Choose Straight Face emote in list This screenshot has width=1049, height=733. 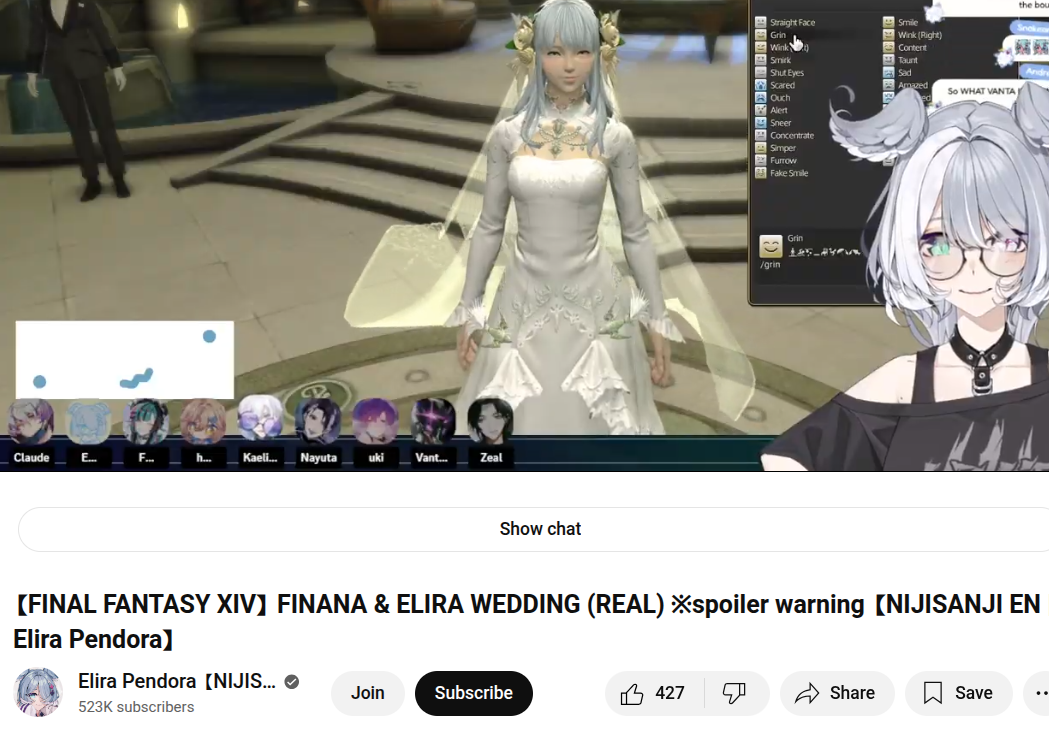tap(785, 22)
